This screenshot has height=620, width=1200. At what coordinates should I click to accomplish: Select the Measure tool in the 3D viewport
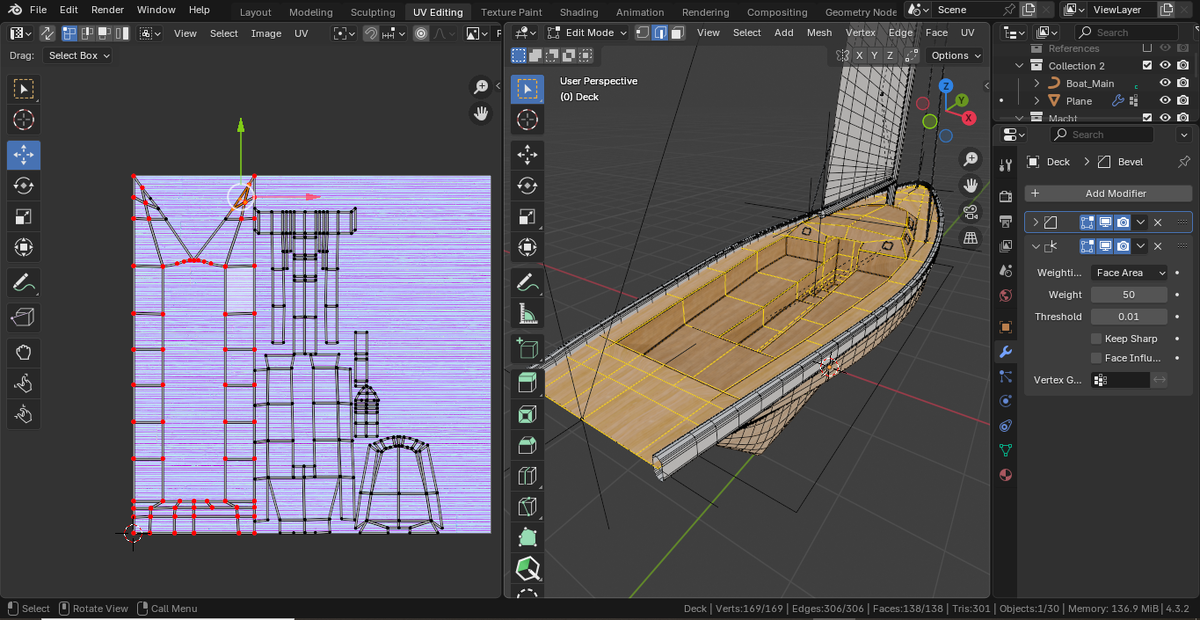(527, 315)
